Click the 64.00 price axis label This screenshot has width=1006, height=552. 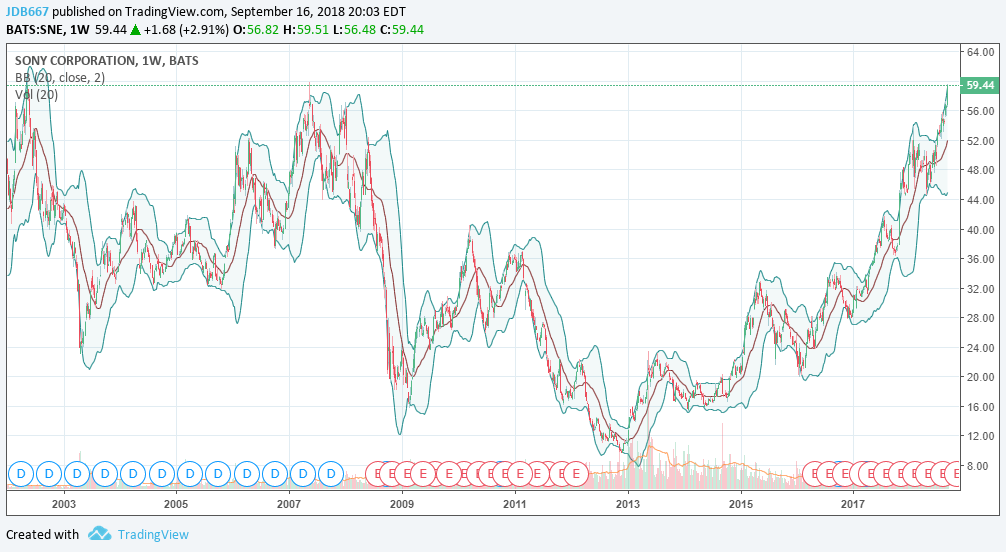pos(980,52)
